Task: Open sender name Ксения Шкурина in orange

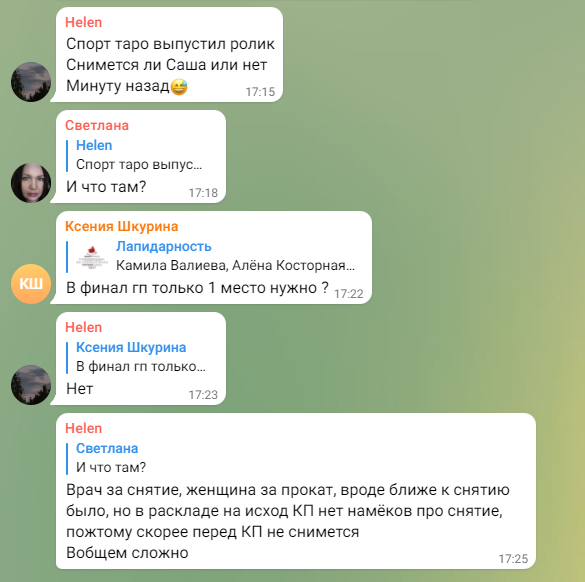Action: click(x=121, y=226)
